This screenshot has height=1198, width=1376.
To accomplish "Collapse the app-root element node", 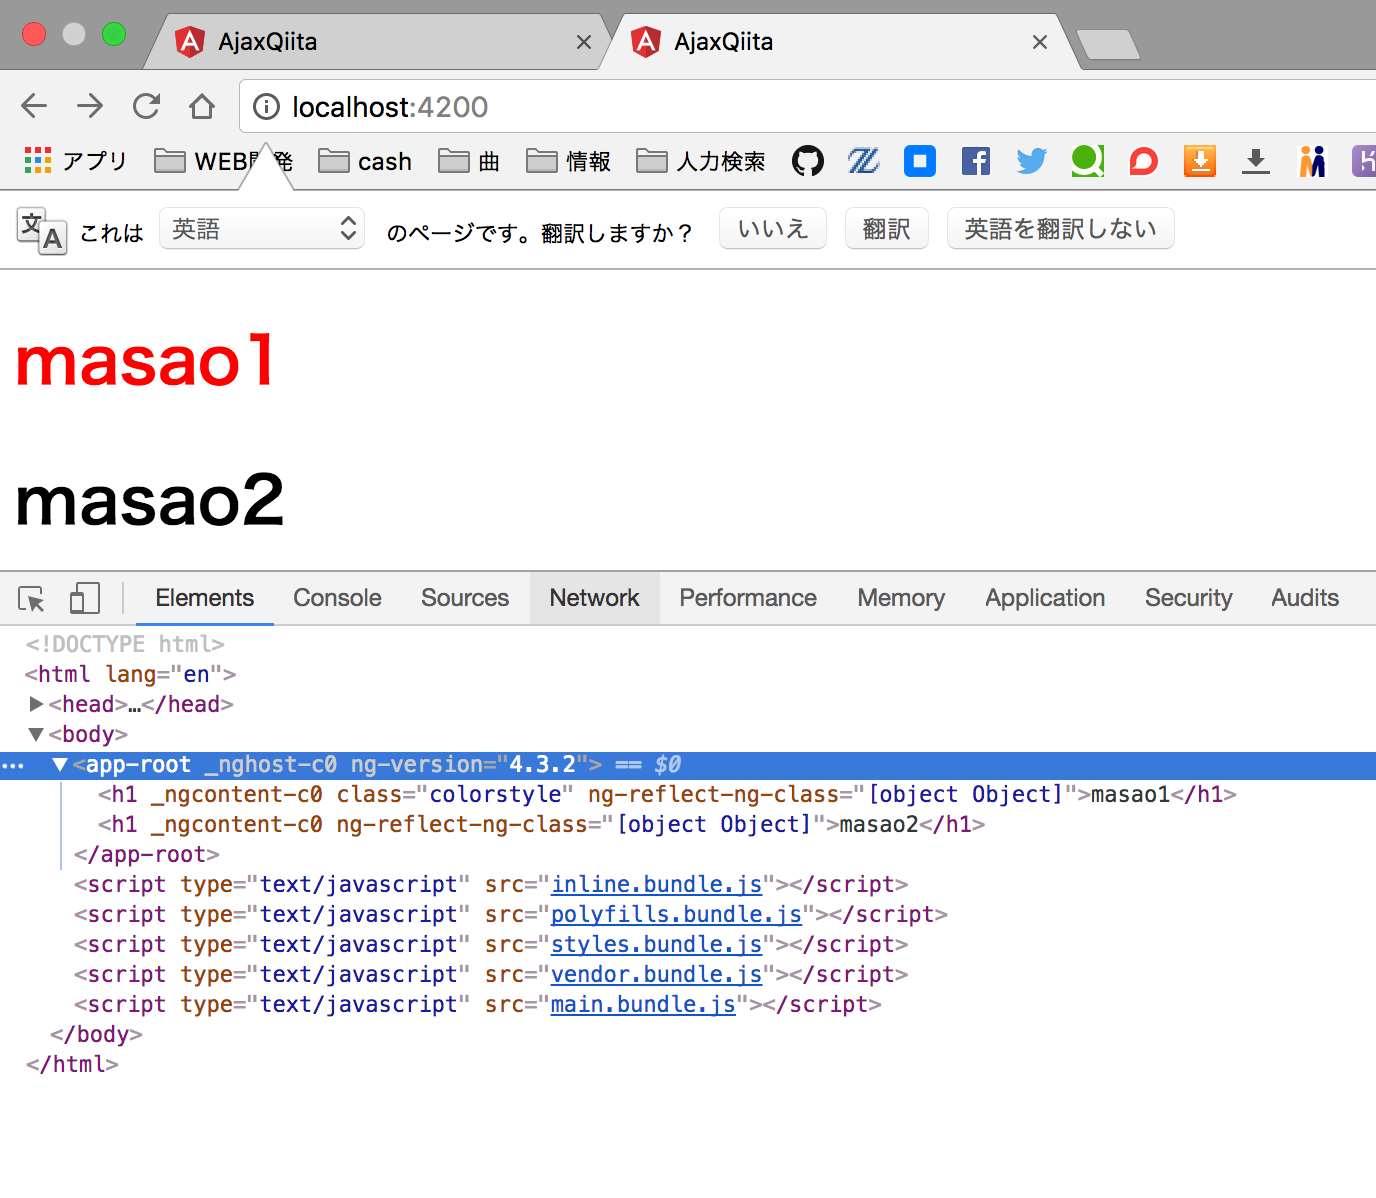I will [59, 764].
